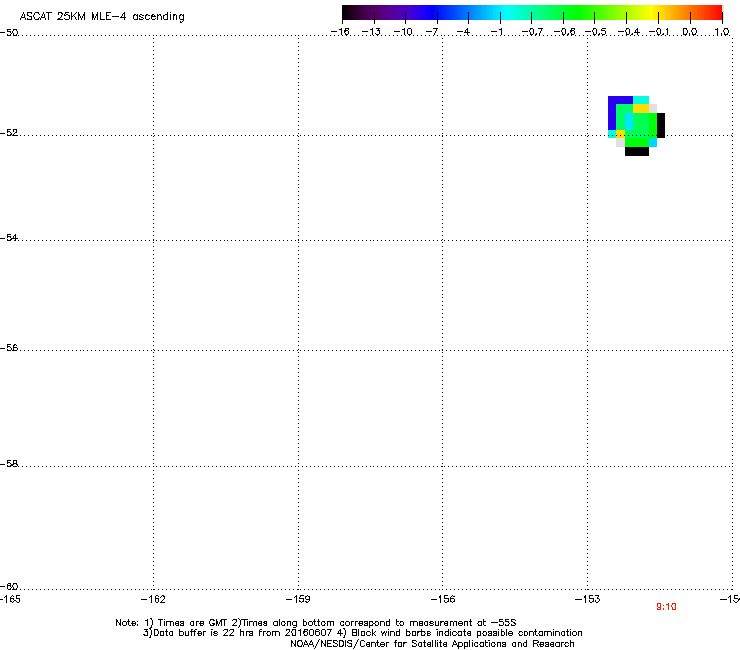
Task: Click the black end of the color bar
Action: pos(352,13)
